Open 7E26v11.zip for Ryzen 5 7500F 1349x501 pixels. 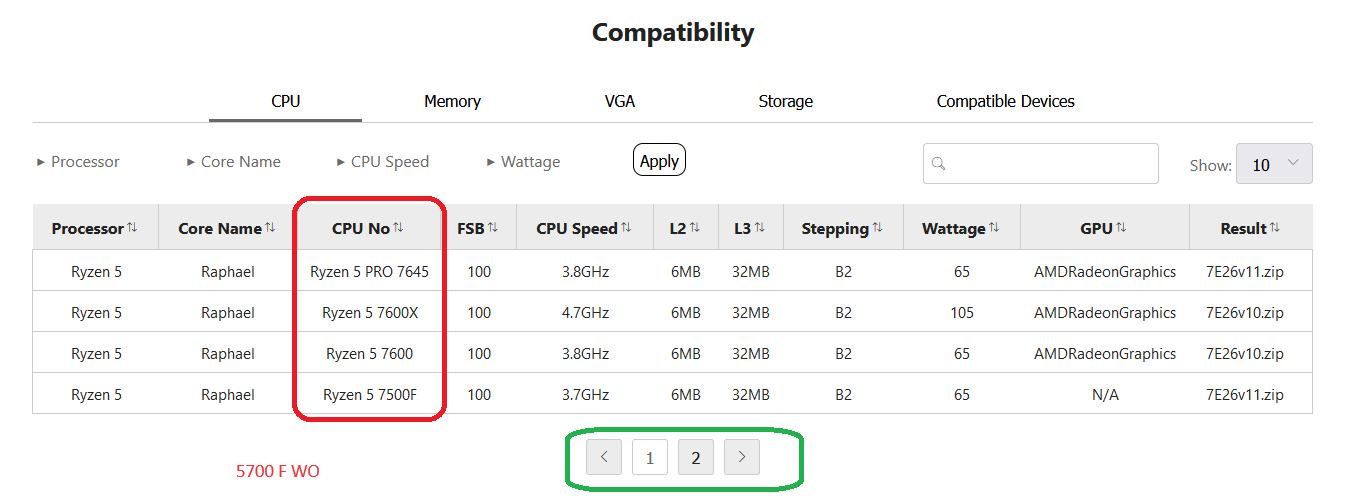[x=1244, y=395]
